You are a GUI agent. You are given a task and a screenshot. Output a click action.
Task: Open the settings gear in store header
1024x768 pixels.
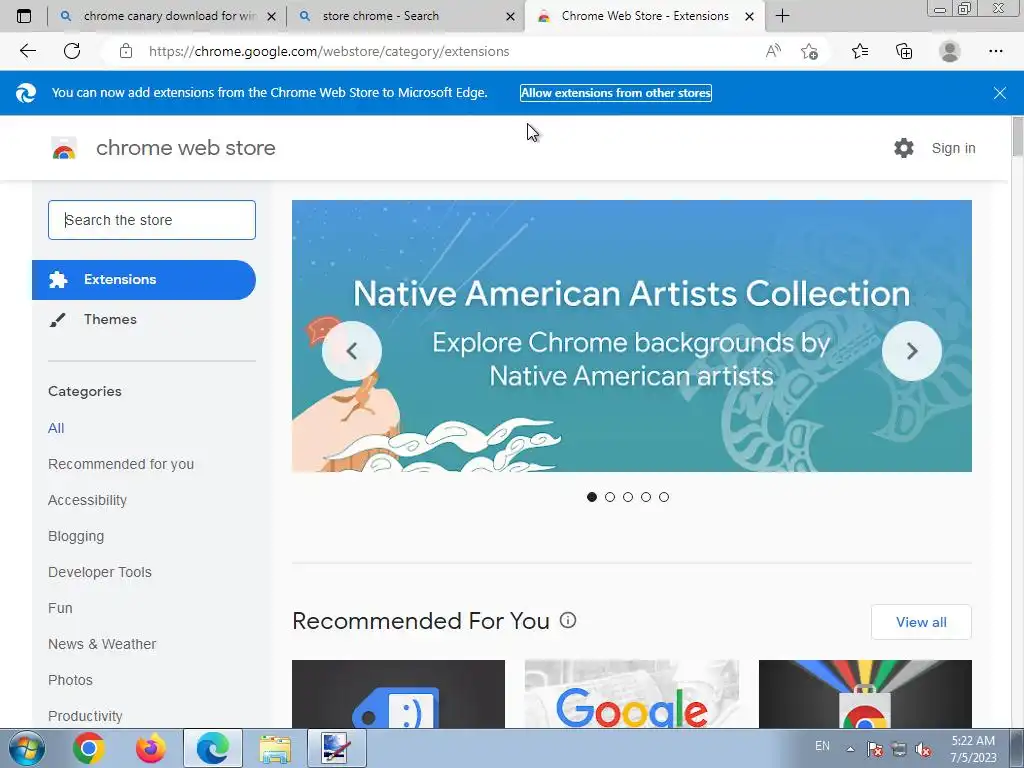coord(904,148)
